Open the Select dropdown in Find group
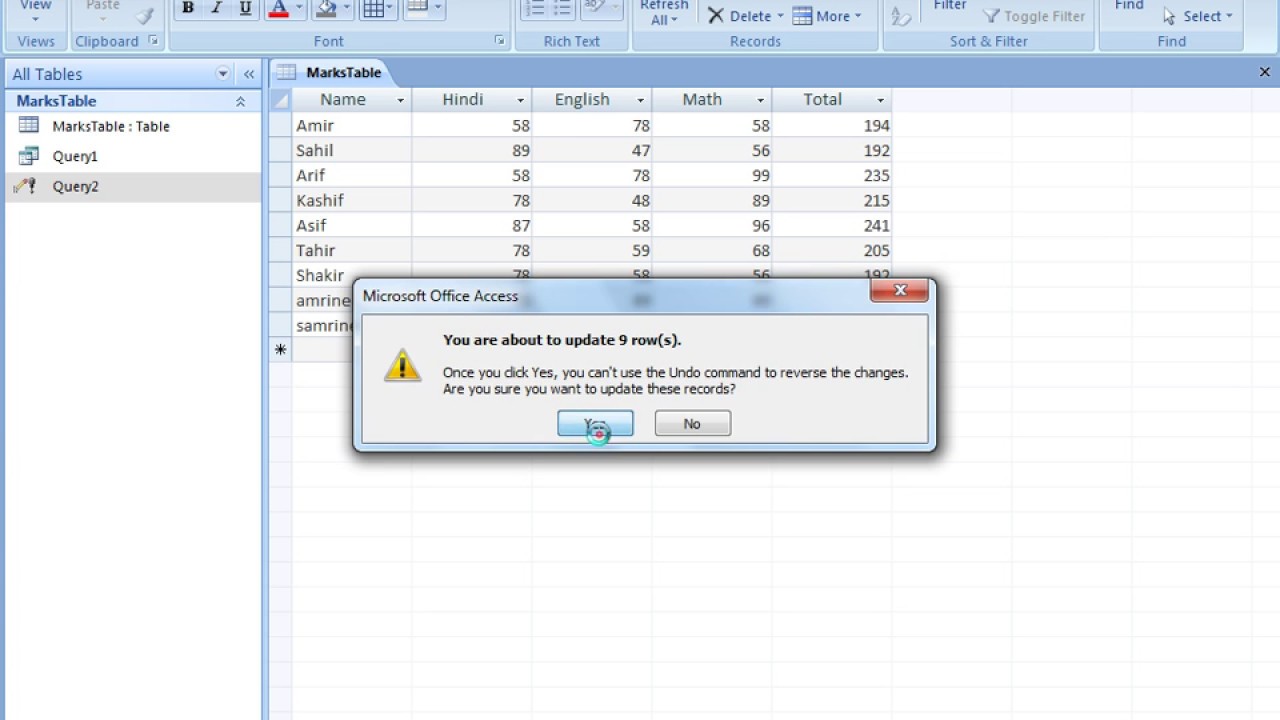Viewport: 1280px width, 720px height. [1199, 16]
